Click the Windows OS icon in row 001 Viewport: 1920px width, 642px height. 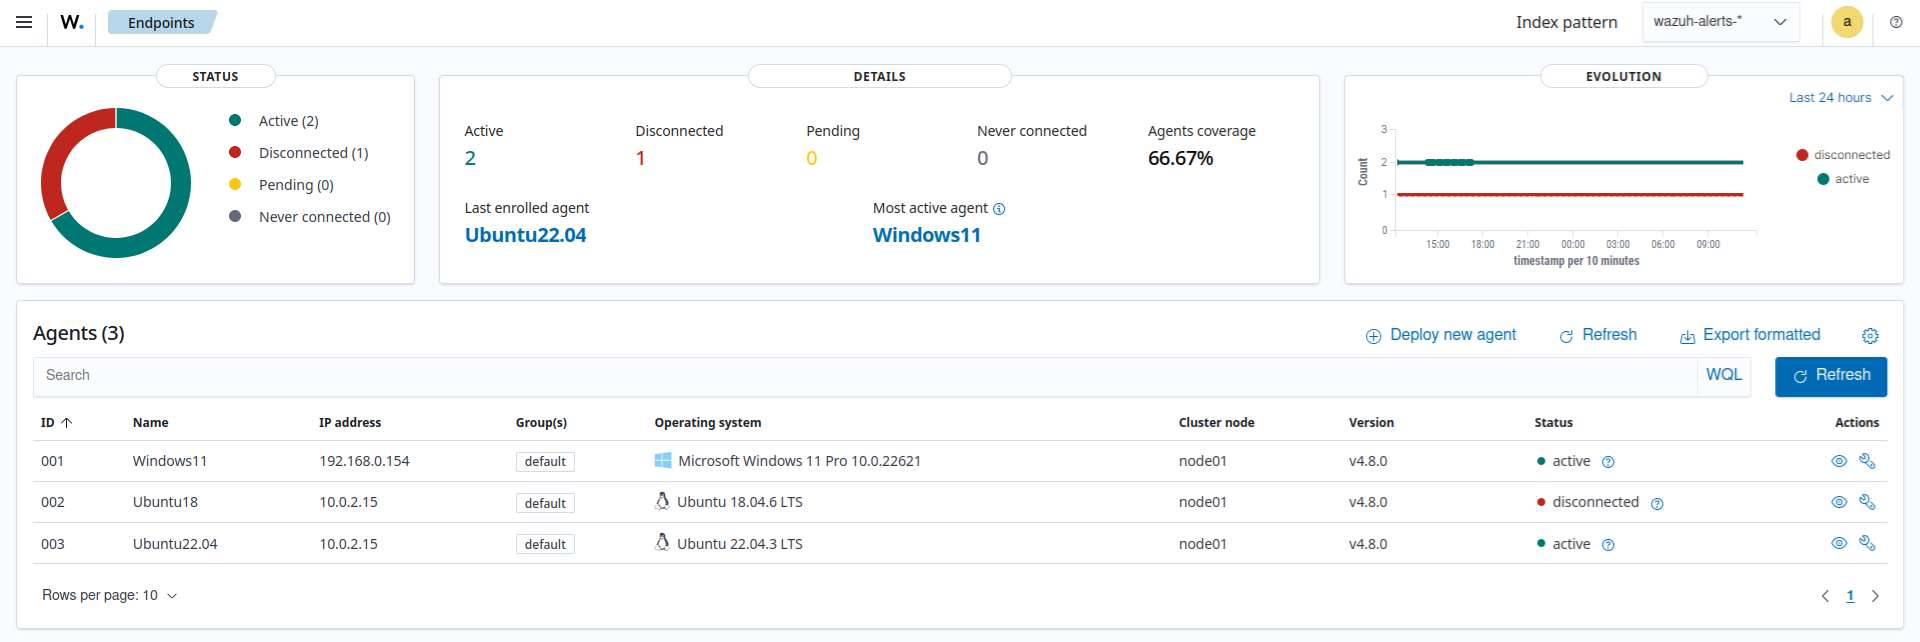[663, 460]
